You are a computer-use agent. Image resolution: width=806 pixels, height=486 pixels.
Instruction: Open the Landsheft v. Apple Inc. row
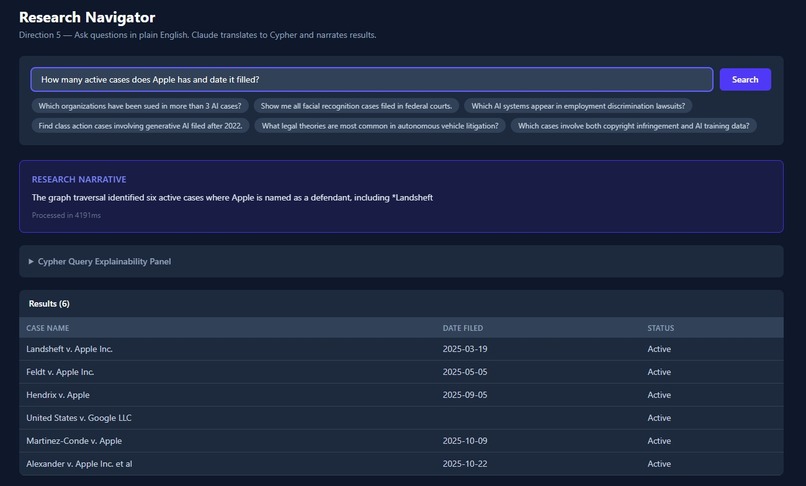pyautogui.click(x=401, y=349)
